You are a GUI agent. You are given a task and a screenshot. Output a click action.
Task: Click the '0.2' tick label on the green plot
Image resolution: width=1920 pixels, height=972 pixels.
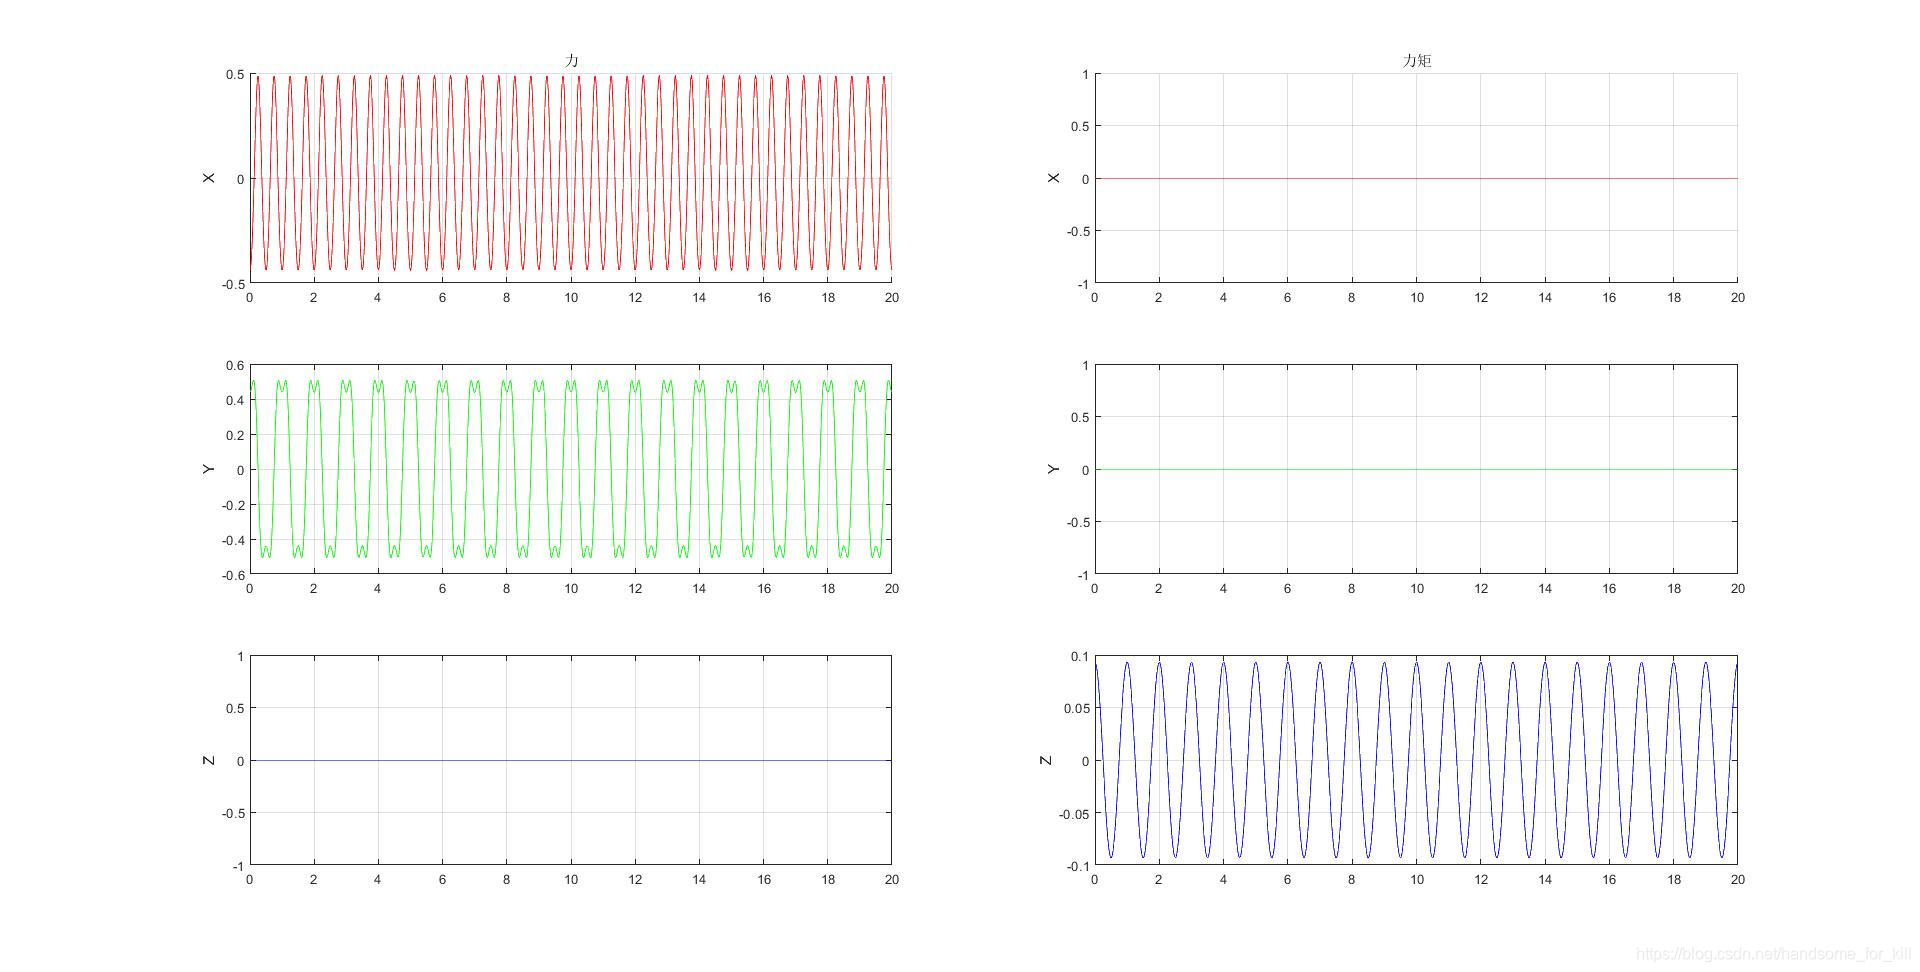click(235, 435)
